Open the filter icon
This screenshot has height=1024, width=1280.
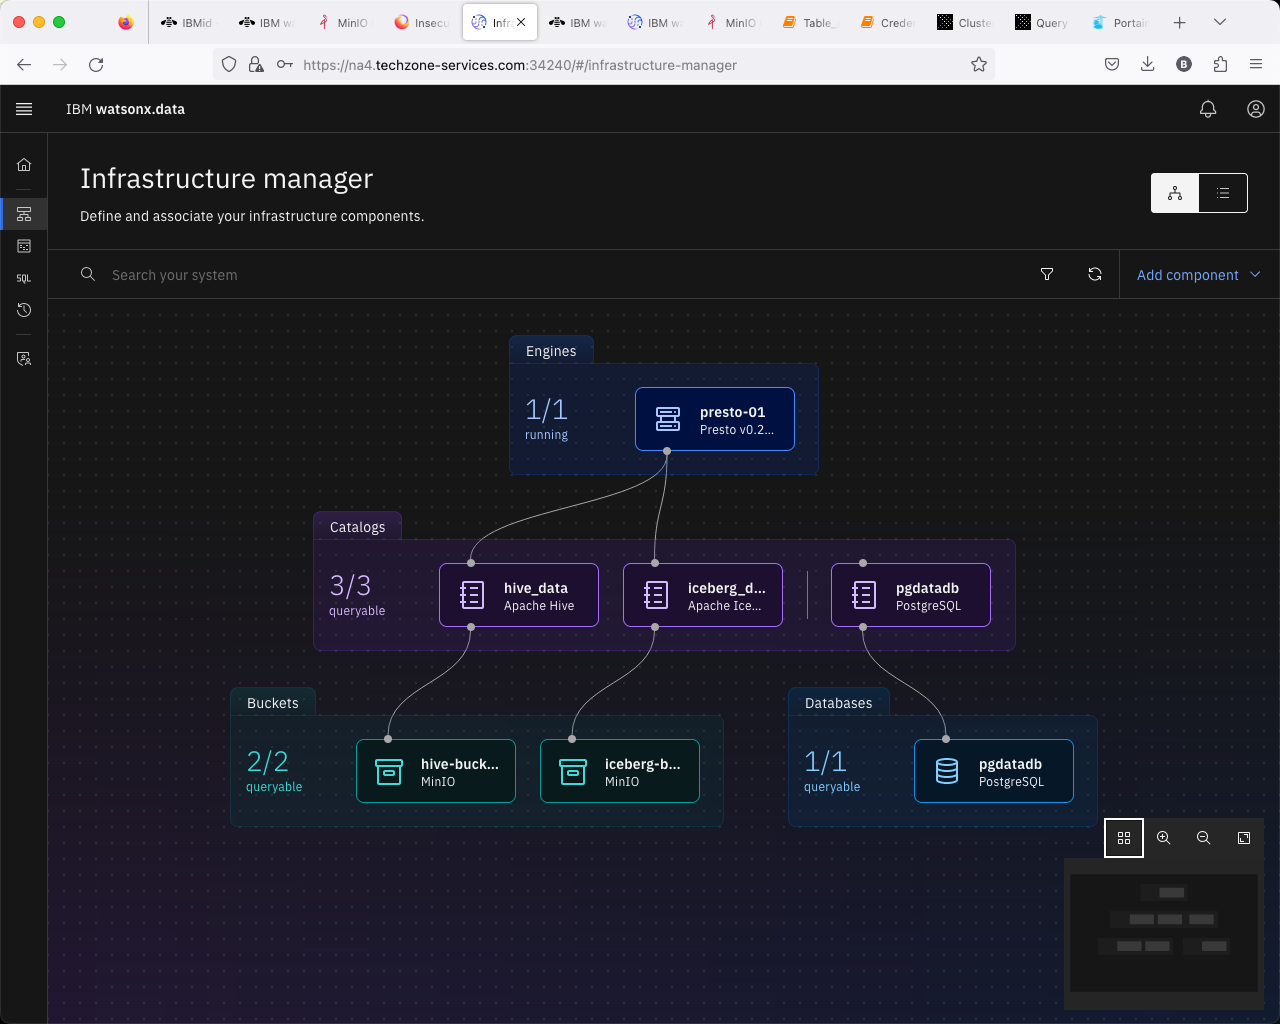tap(1047, 274)
